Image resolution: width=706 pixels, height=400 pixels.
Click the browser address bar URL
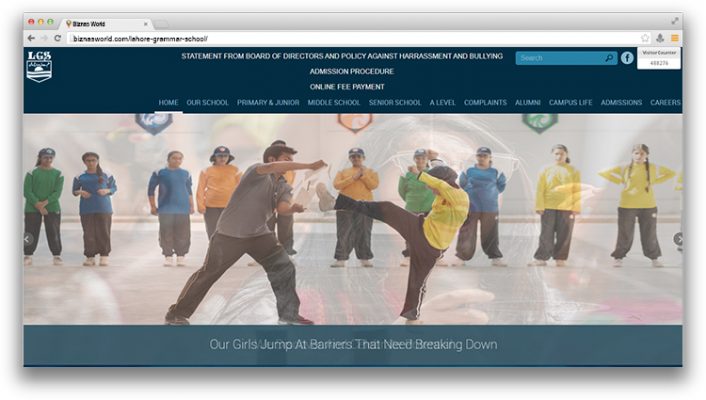(x=300, y=38)
